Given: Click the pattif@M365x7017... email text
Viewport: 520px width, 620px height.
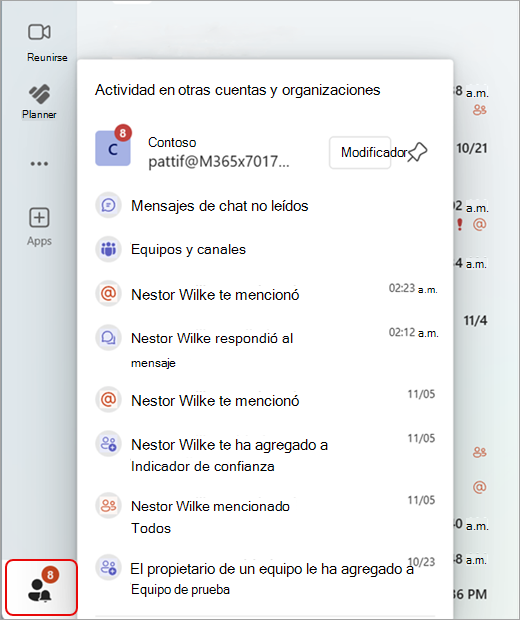Looking at the screenshot, I should pos(219,162).
